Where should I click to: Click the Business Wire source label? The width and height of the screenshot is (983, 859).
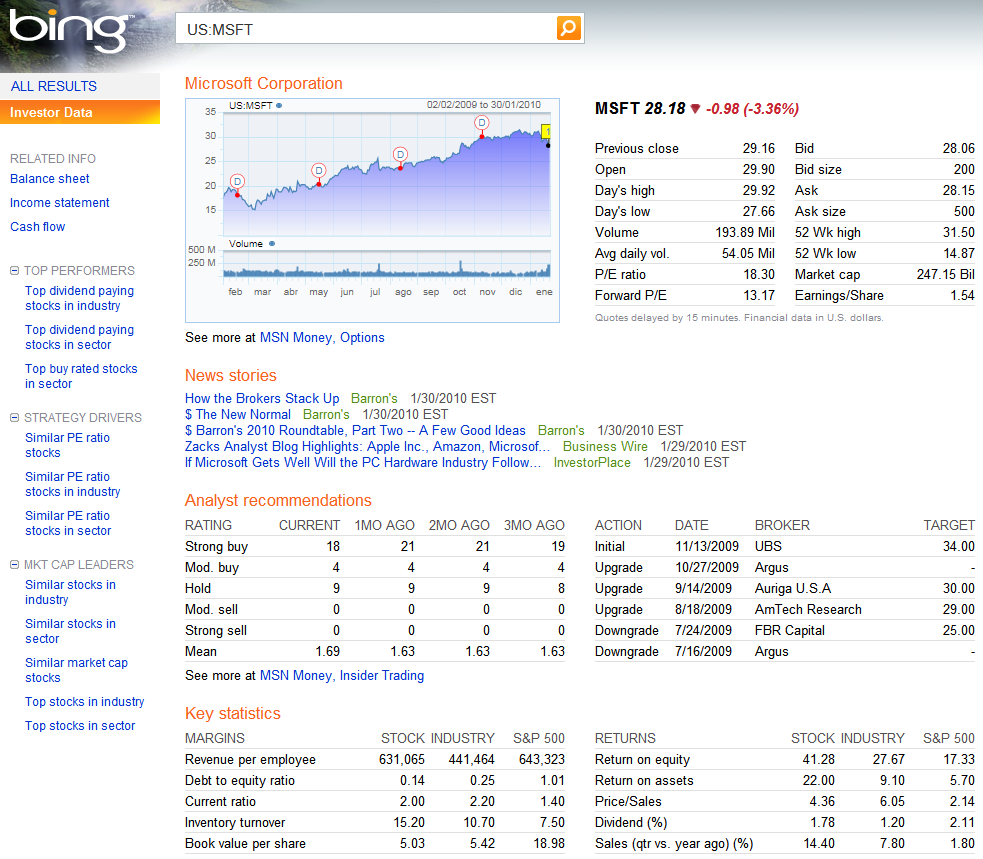pyautogui.click(x=605, y=446)
